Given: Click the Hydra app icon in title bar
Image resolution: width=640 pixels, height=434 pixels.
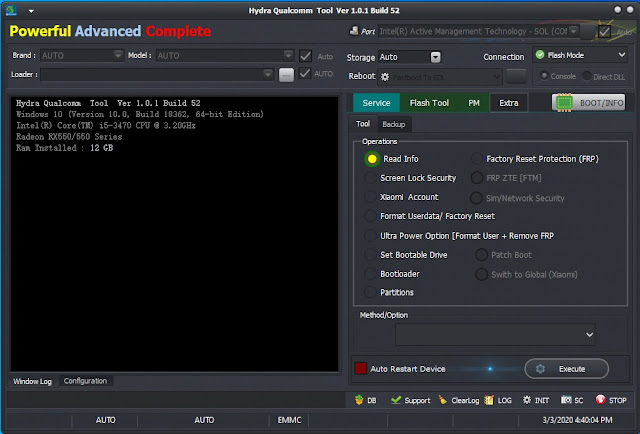Looking at the screenshot, I should pyautogui.click(x=11, y=10).
